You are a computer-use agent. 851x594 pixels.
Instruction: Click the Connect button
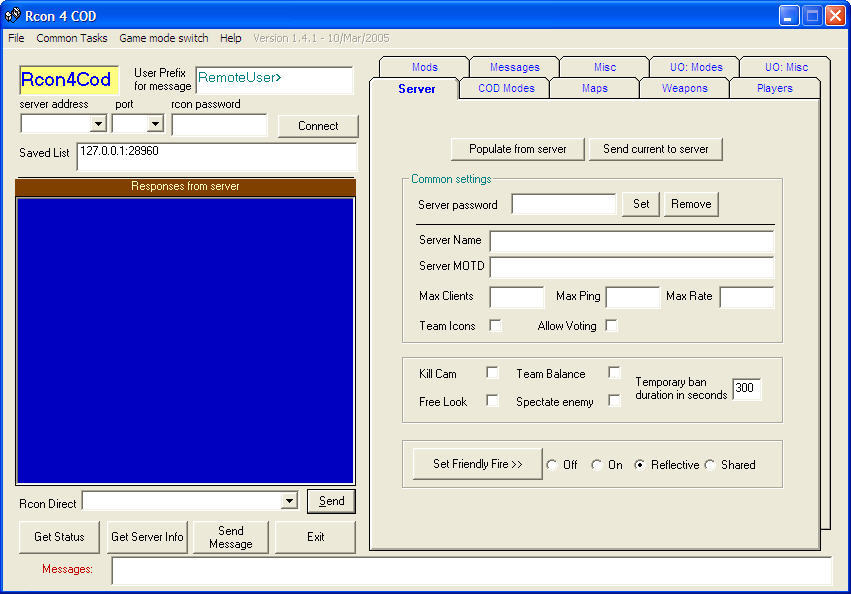[x=318, y=126]
